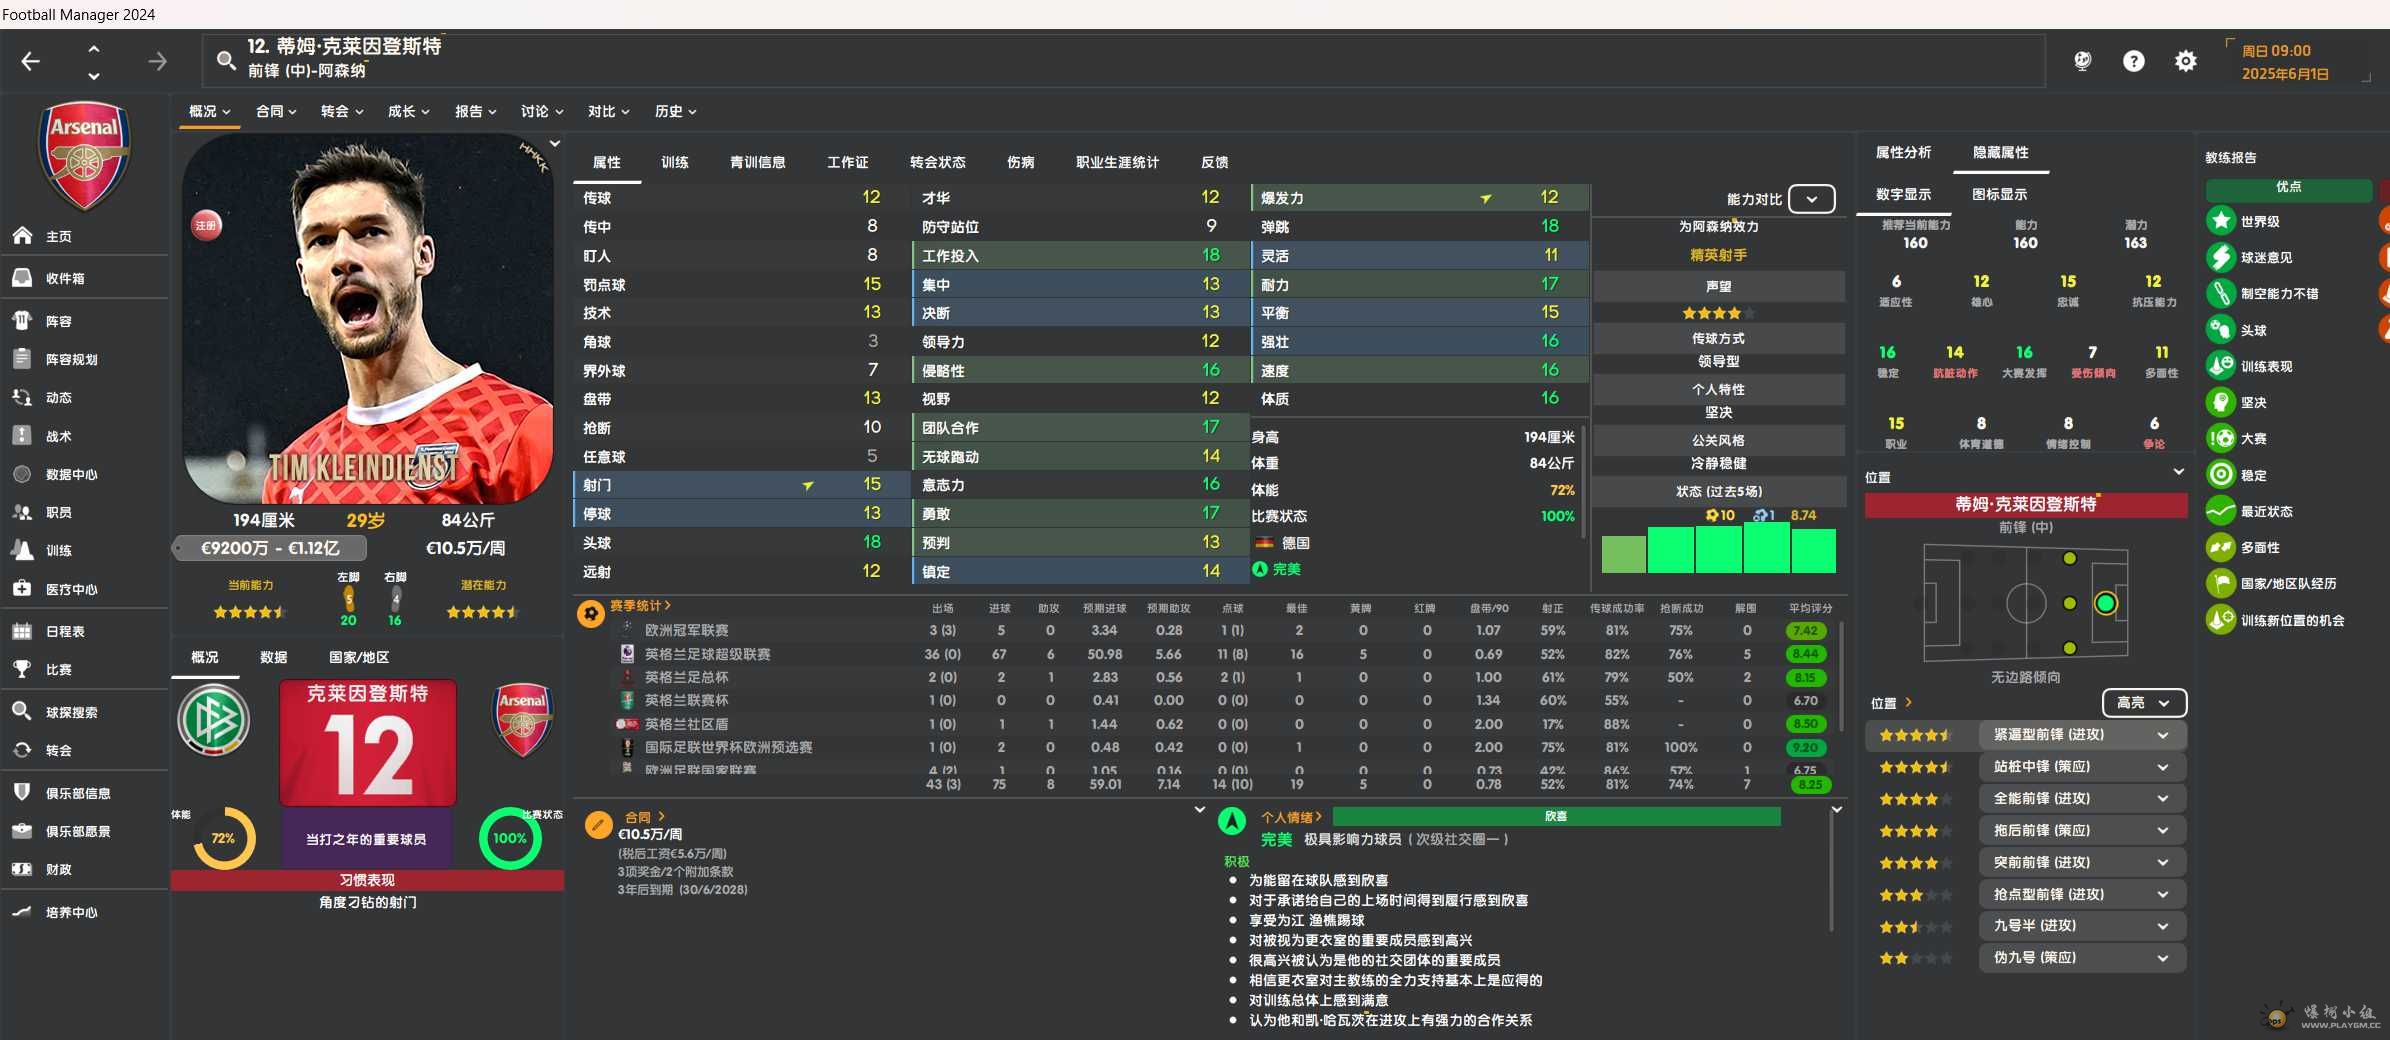Switch to 图标显示 icon display mode

(x=1999, y=195)
